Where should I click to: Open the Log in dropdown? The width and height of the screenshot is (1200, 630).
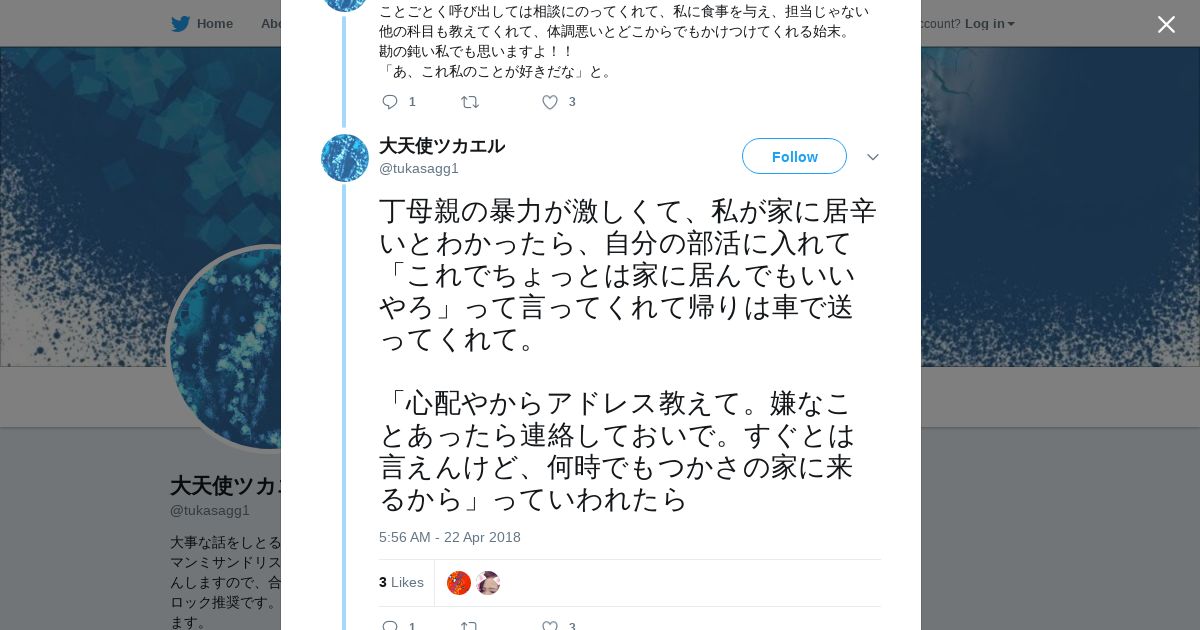[x=989, y=24]
